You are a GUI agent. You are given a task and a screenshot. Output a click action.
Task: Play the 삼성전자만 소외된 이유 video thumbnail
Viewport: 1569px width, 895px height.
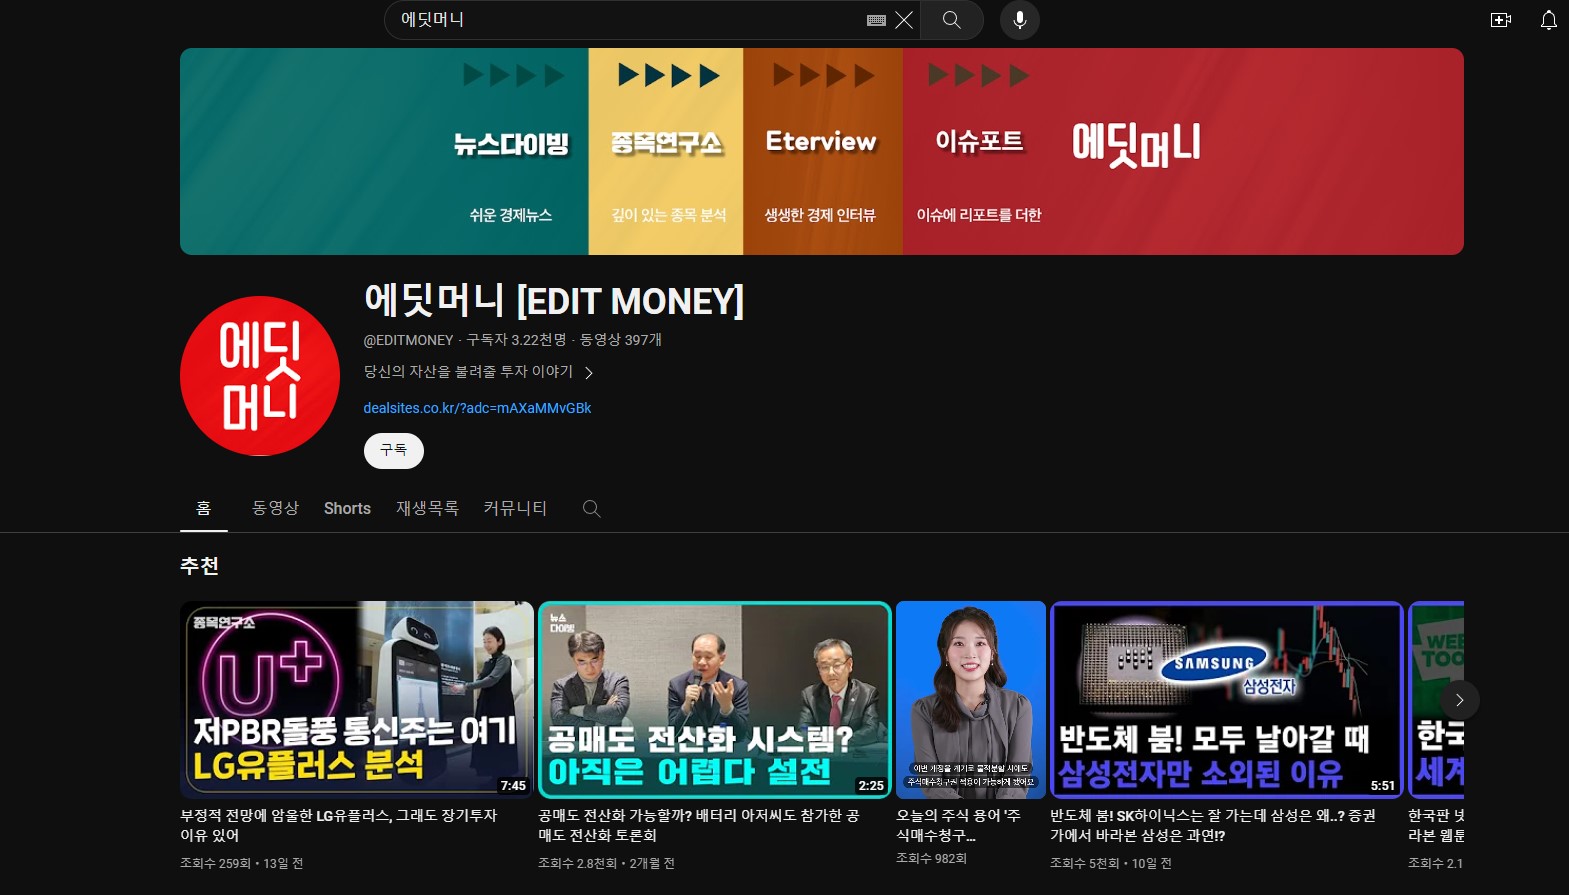1227,700
